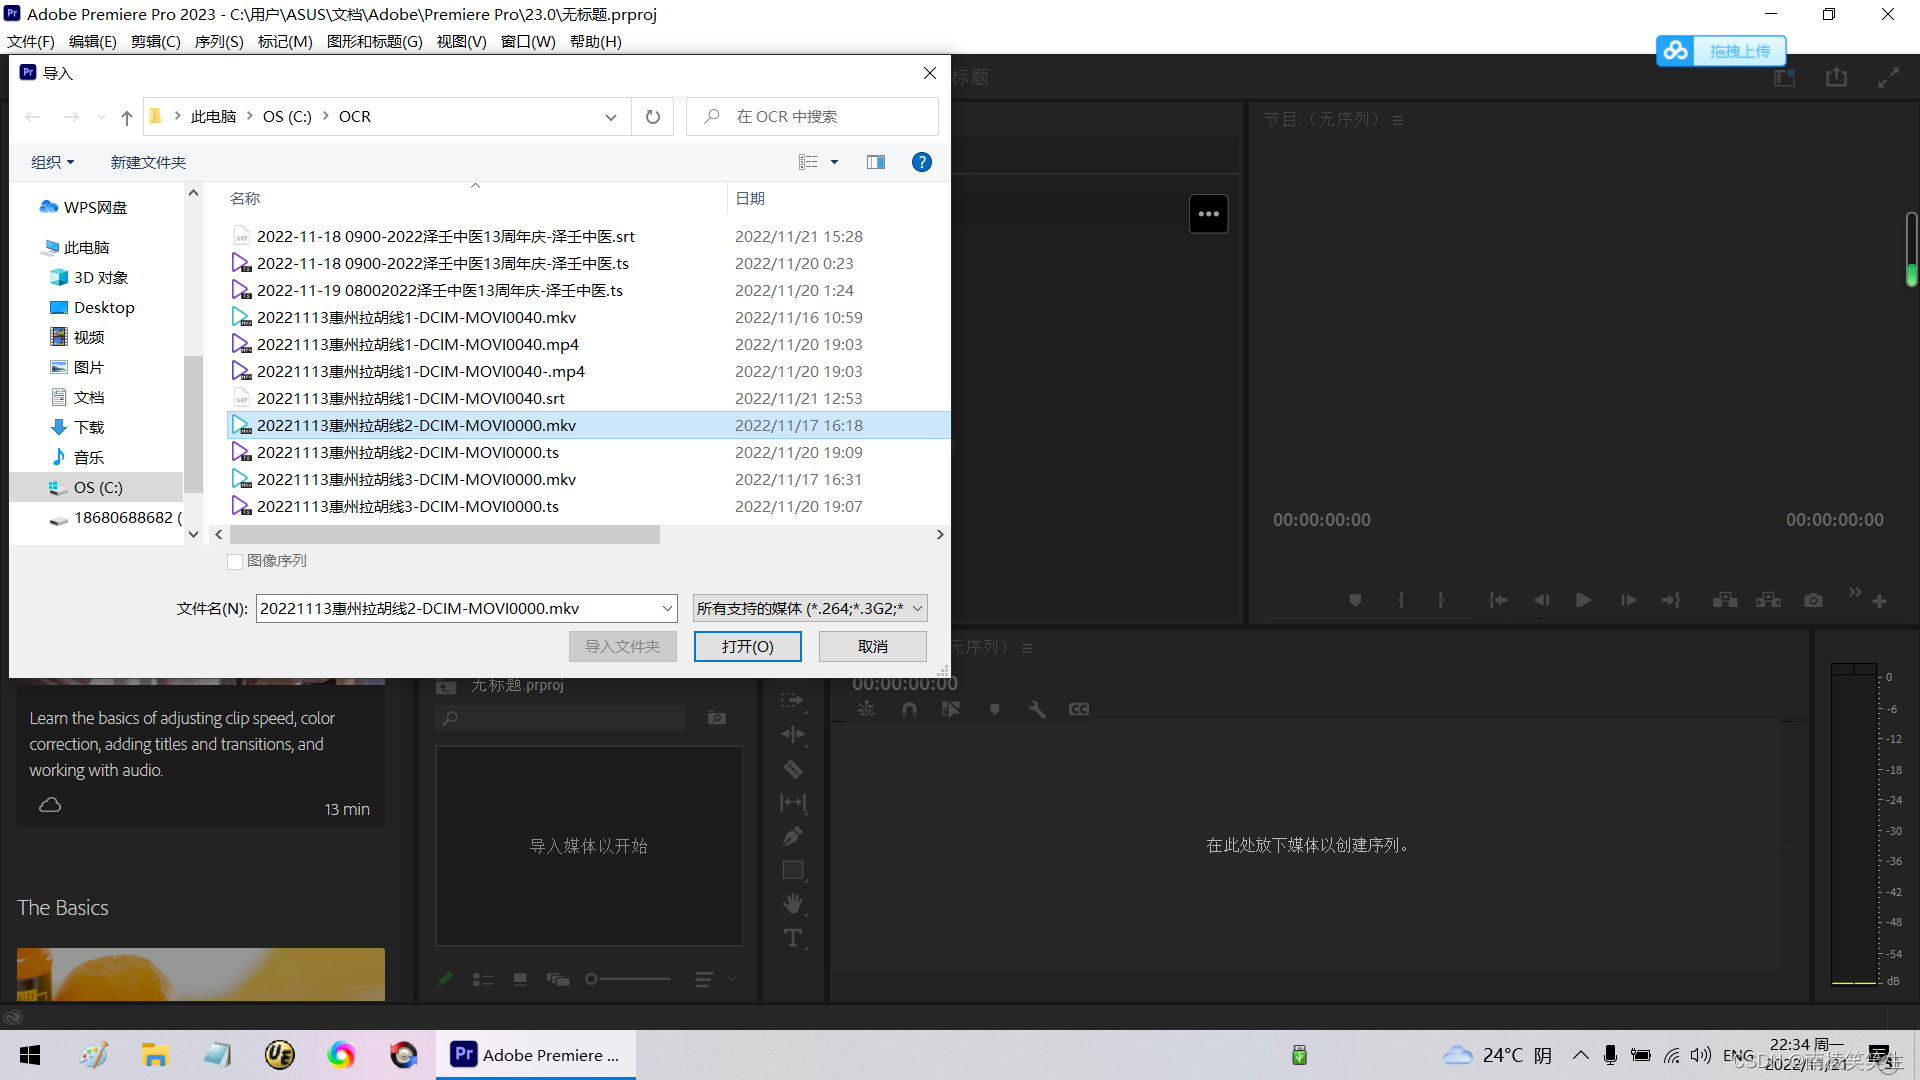Open Timeline display settings wrench

(1037, 709)
